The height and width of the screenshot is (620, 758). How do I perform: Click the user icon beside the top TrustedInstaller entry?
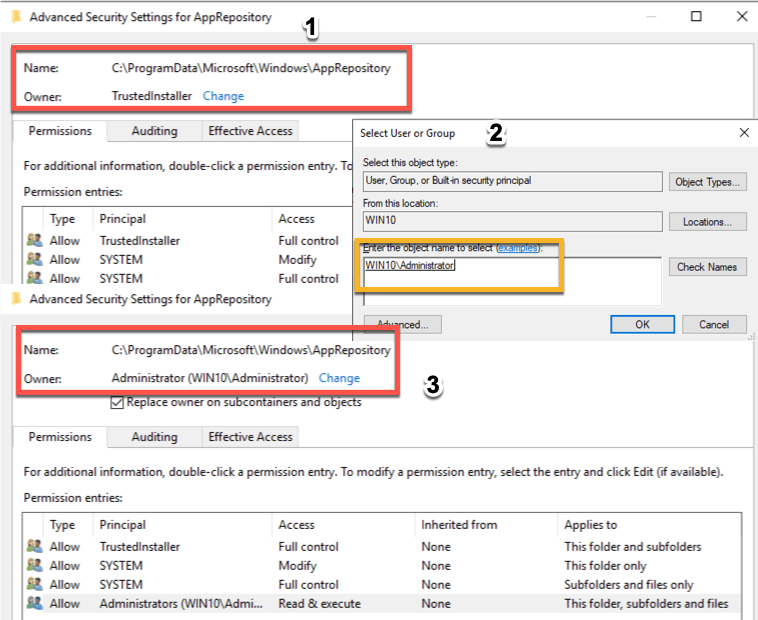35,241
